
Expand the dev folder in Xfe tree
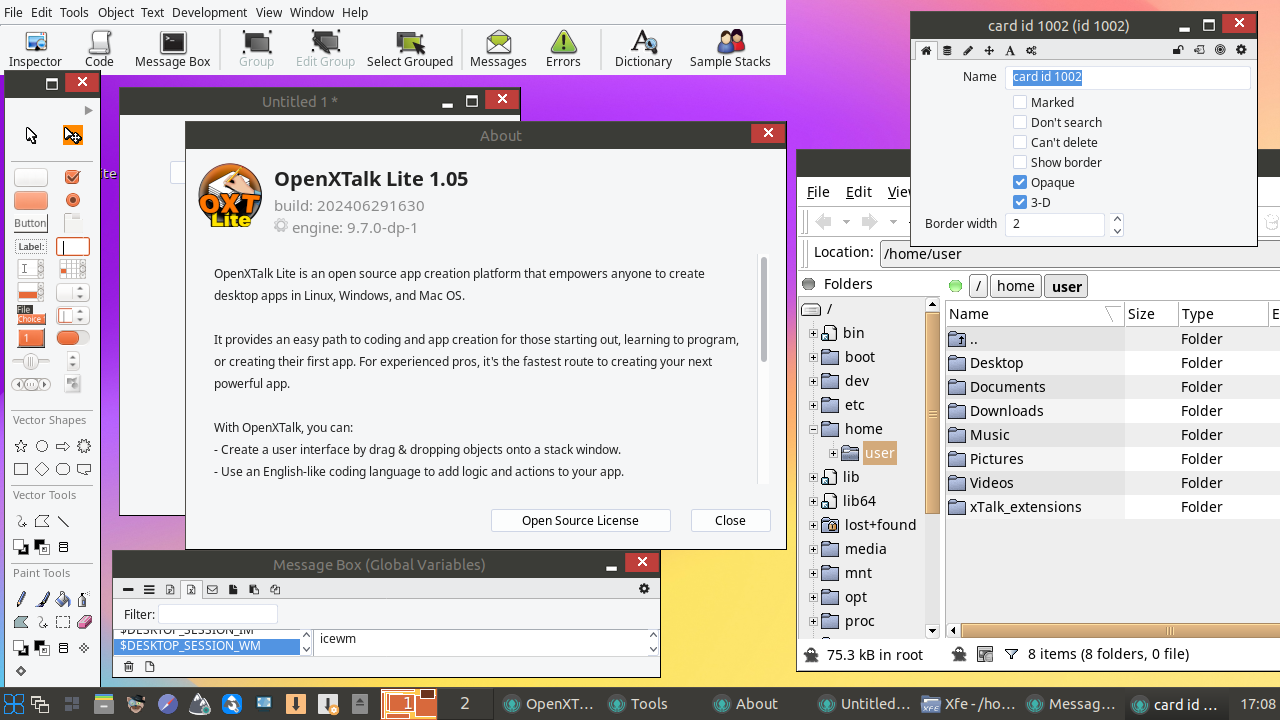pyautogui.click(x=813, y=381)
